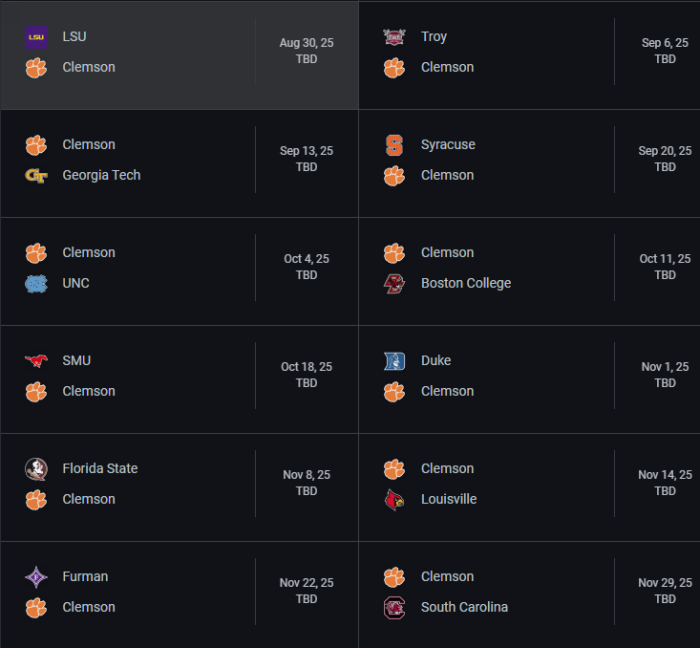Screen dimensions: 700x648
Task: Click the Boston College eagle logo
Action: point(394,284)
